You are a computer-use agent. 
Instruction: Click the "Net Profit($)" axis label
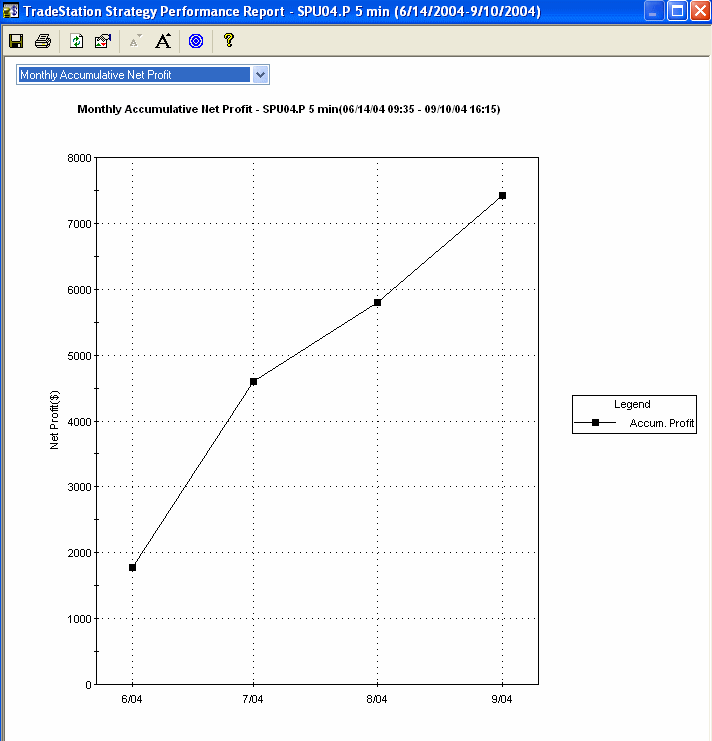point(54,420)
